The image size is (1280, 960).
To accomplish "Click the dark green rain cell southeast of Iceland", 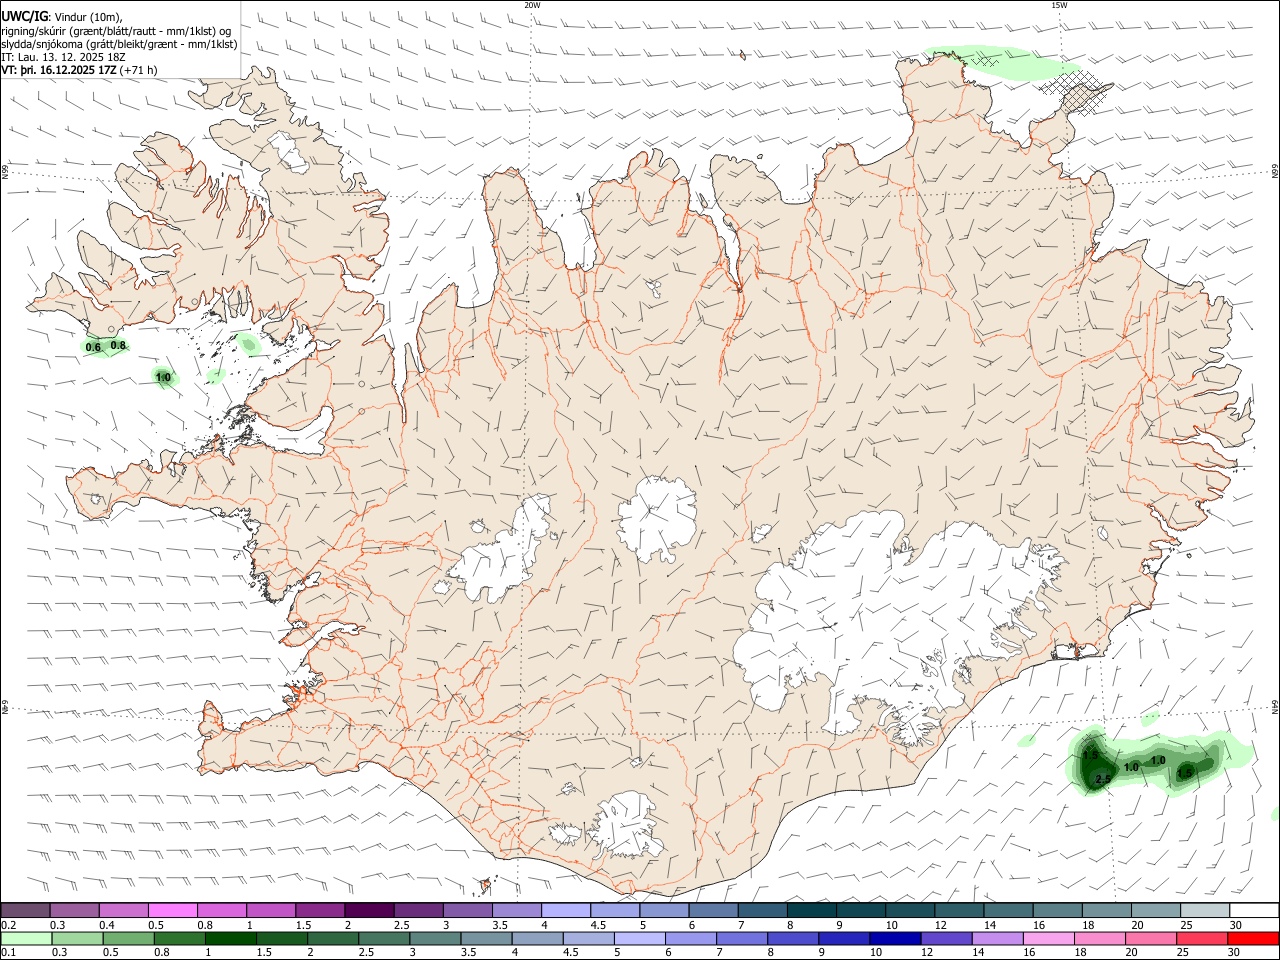I will pyautogui.click(x=1096, y=766).
